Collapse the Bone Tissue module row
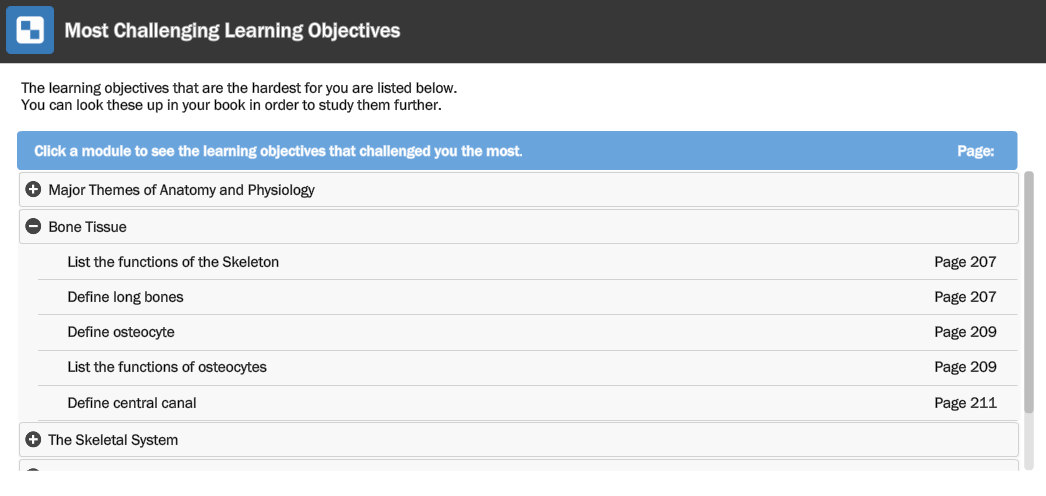This screenshot has height=496, width=1046. (x=518, y=227)
